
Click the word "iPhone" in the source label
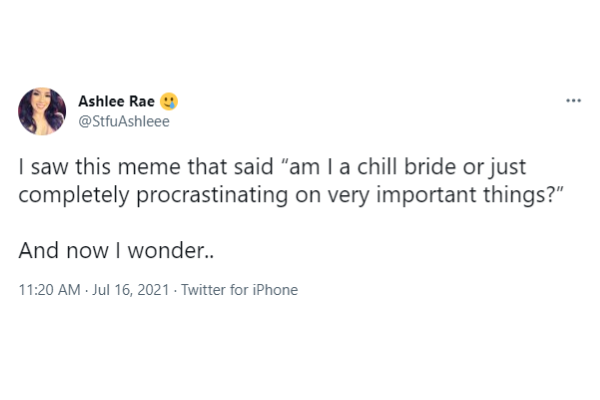coord(274,290)
